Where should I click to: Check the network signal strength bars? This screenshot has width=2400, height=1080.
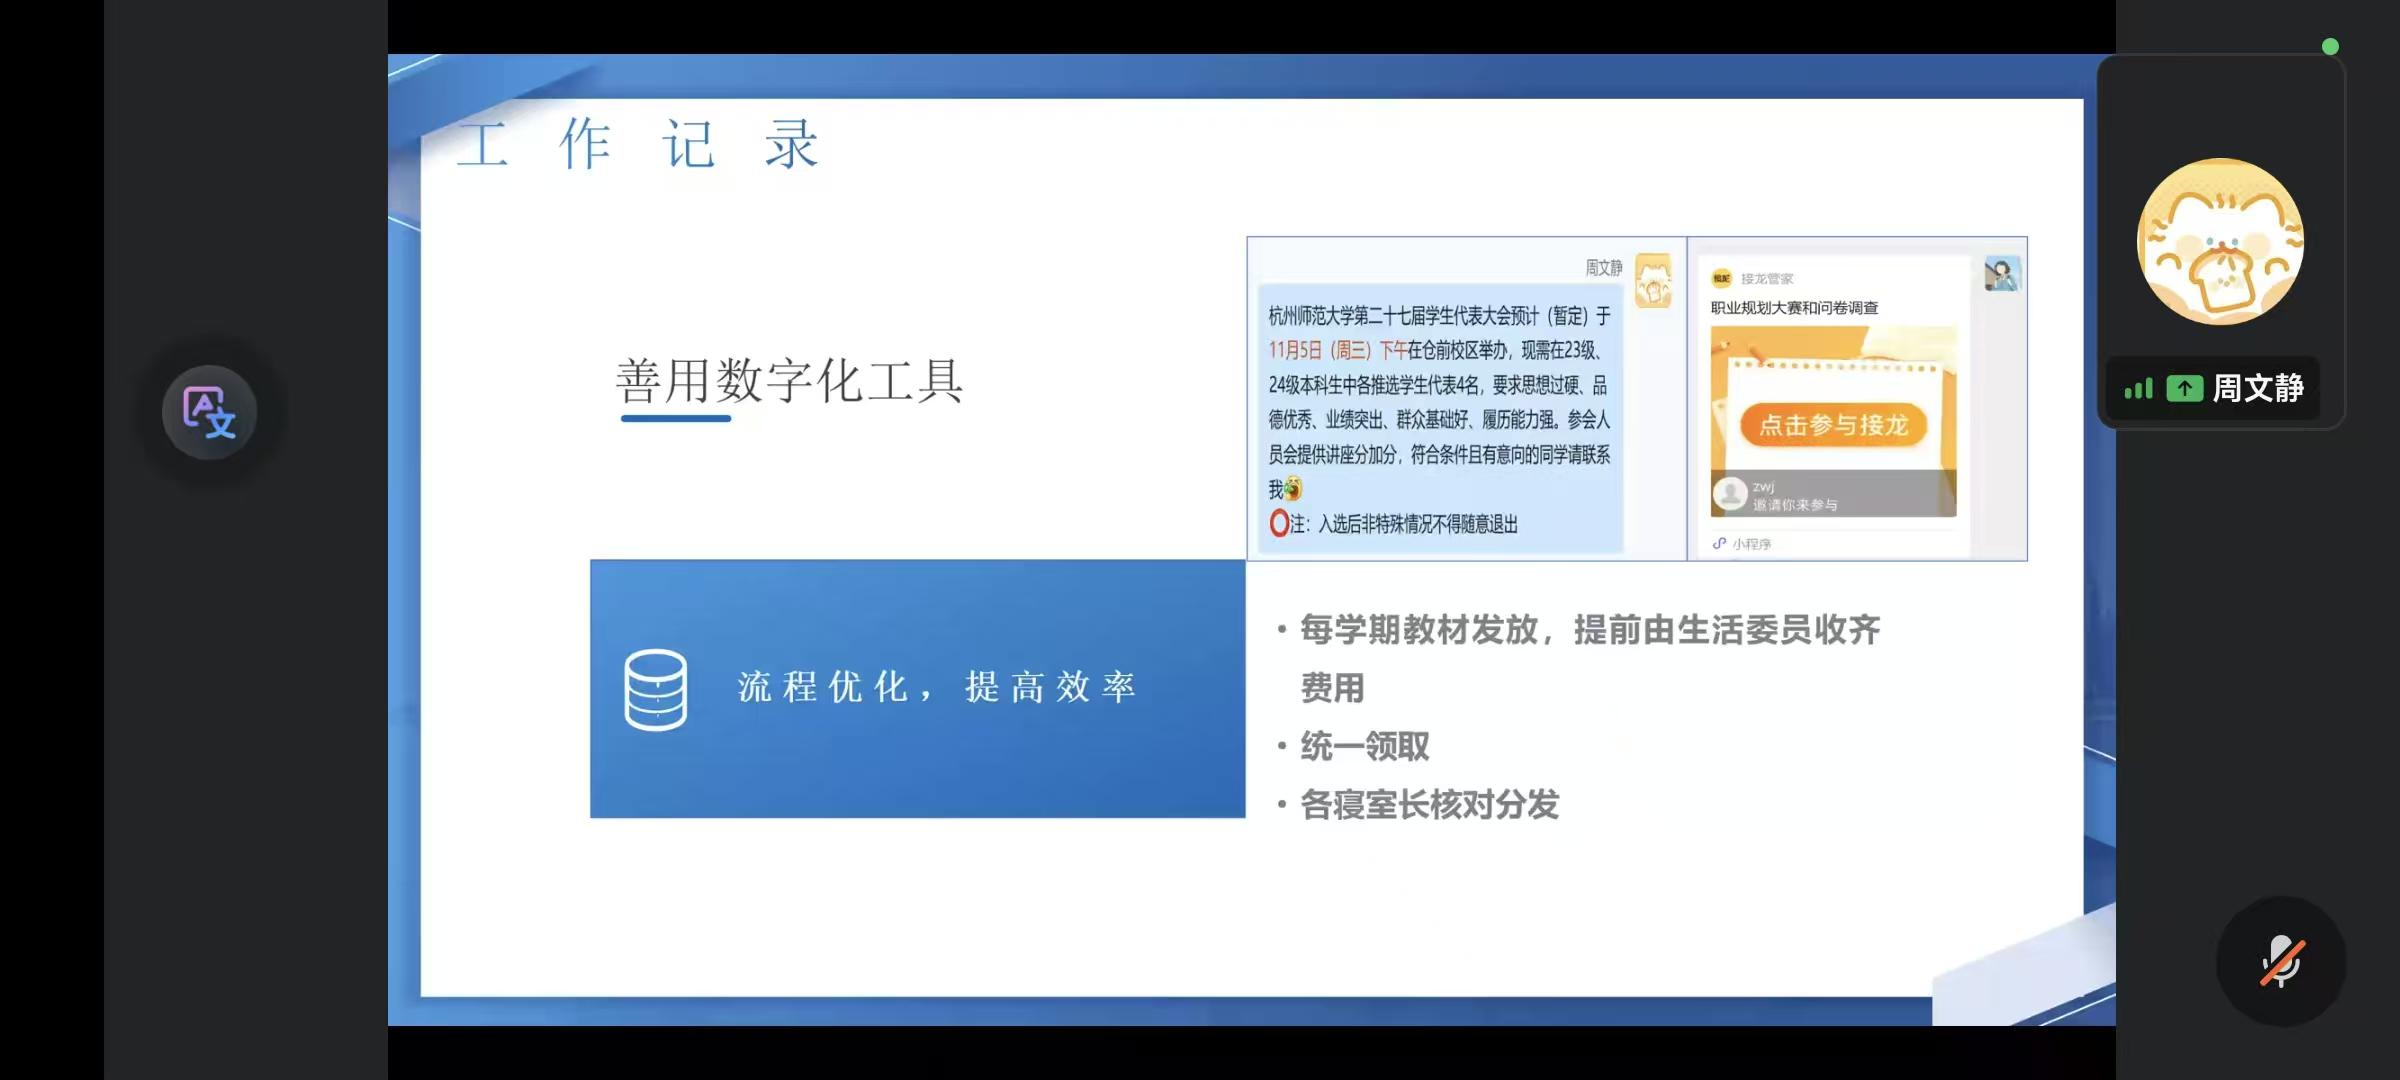pyautogui.click(x=2138, y=389)
